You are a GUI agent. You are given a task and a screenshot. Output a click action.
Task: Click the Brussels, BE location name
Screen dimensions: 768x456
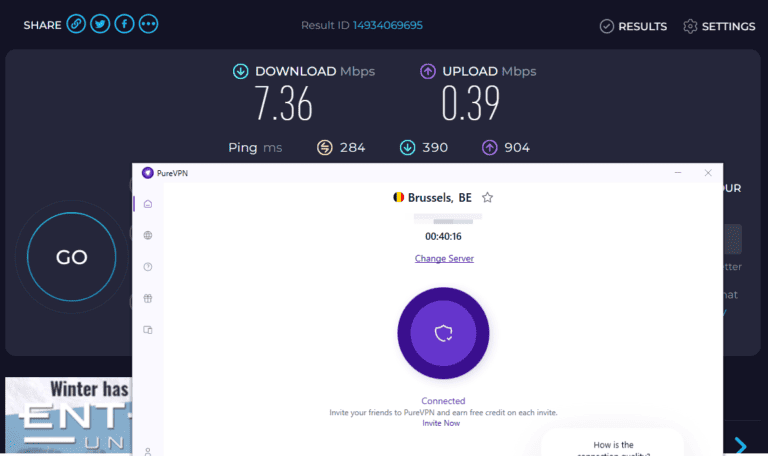click(440, 198)
